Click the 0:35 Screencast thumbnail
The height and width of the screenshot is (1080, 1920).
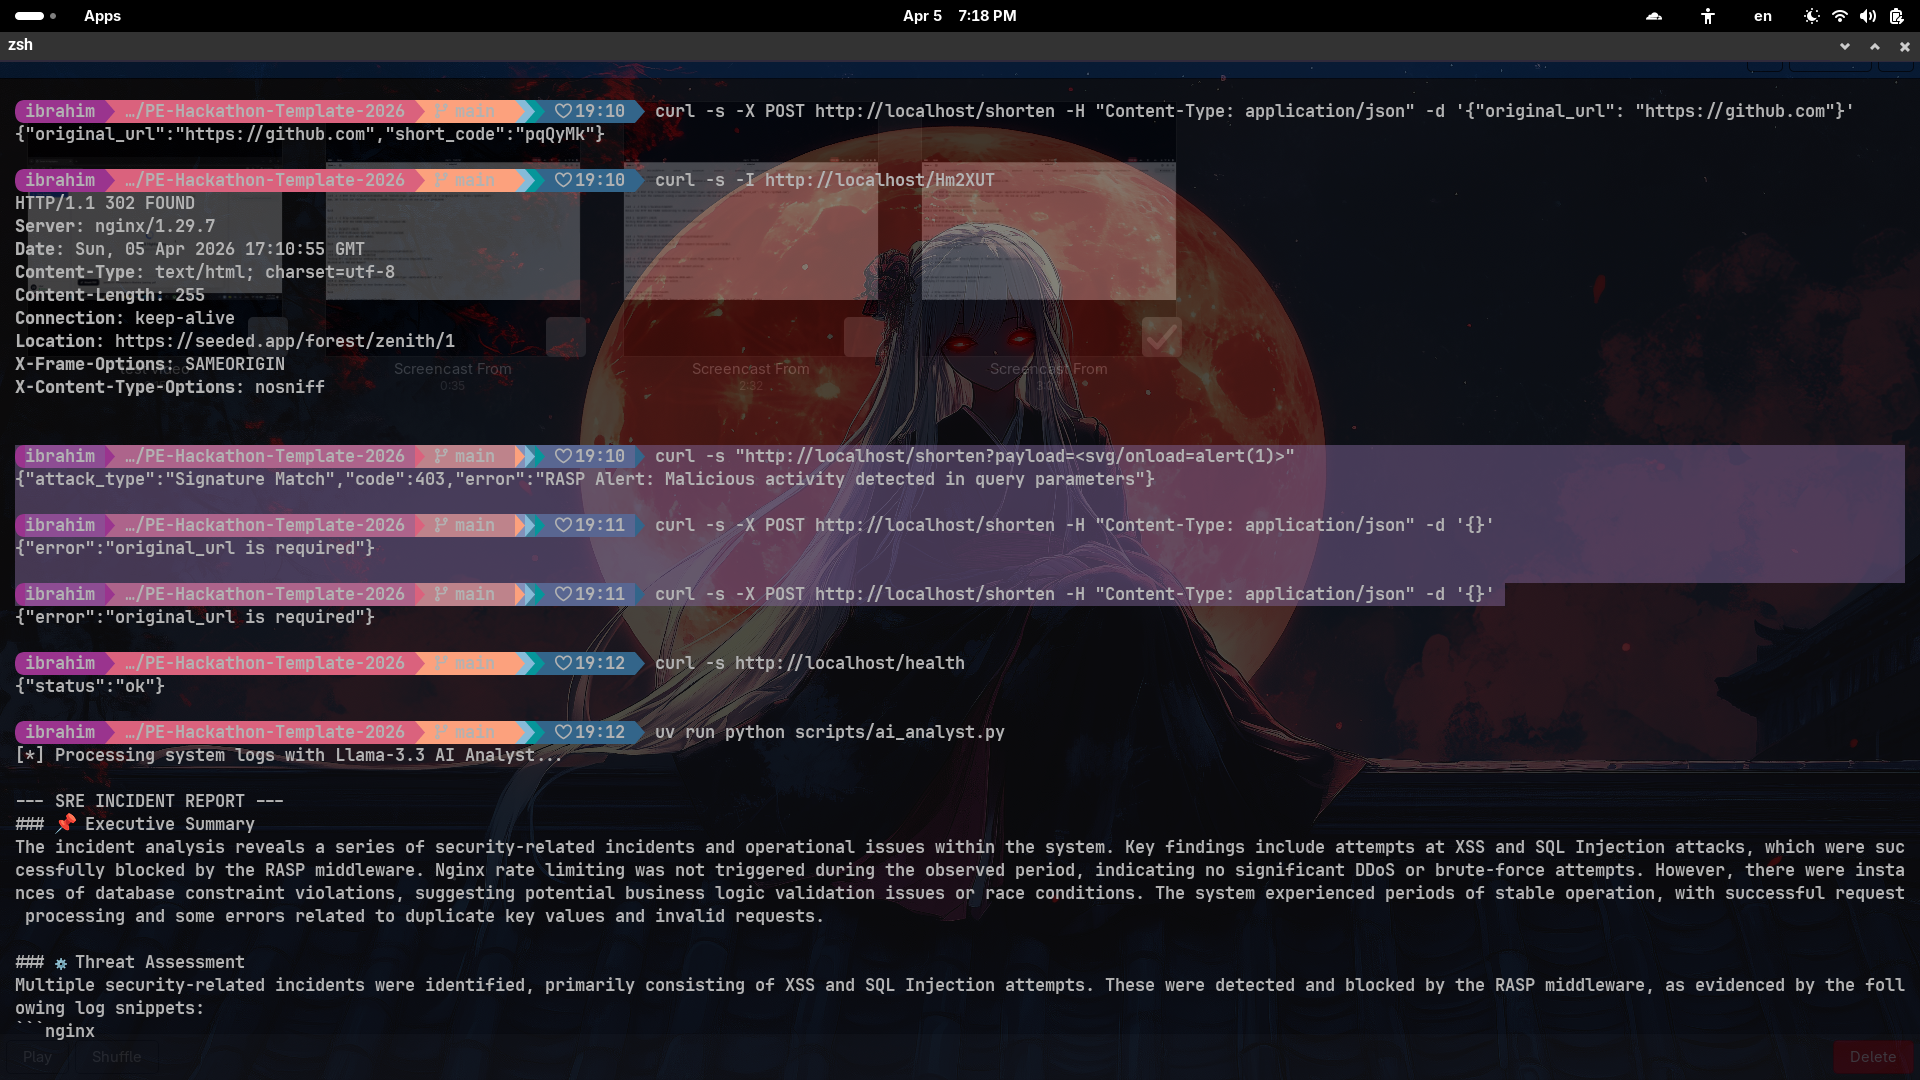452,230
